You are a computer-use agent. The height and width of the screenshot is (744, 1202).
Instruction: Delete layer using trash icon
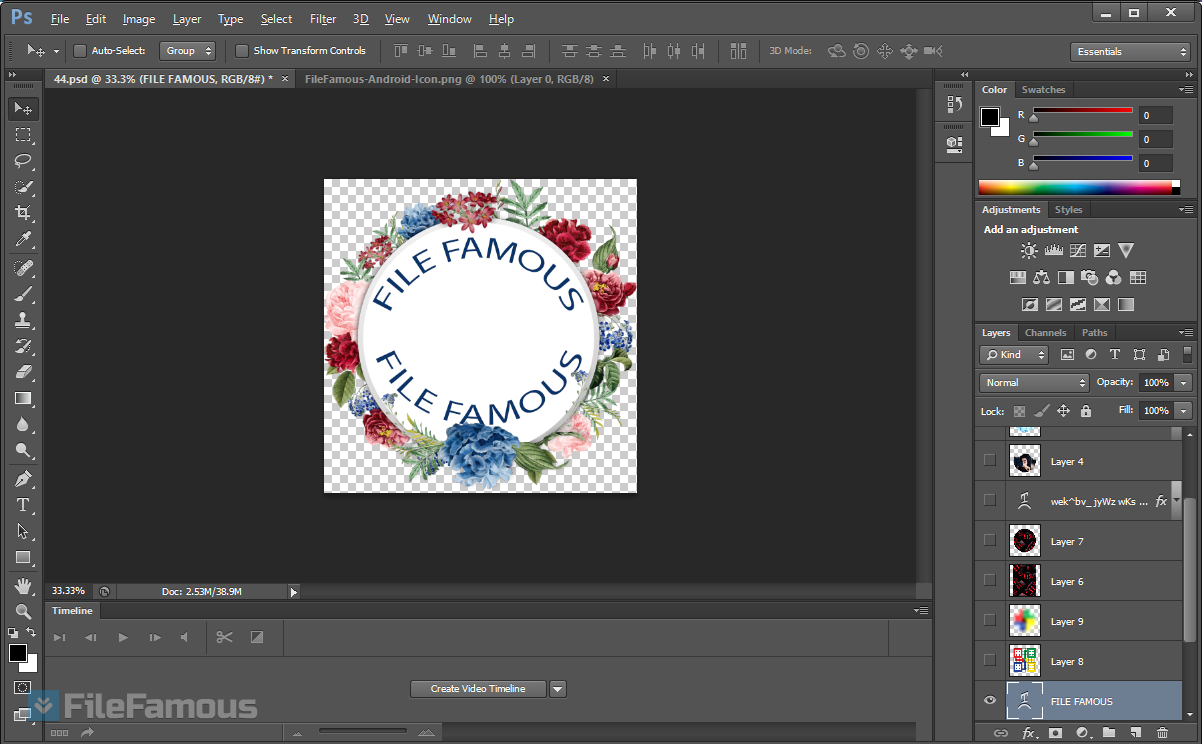pos(1161,734)
